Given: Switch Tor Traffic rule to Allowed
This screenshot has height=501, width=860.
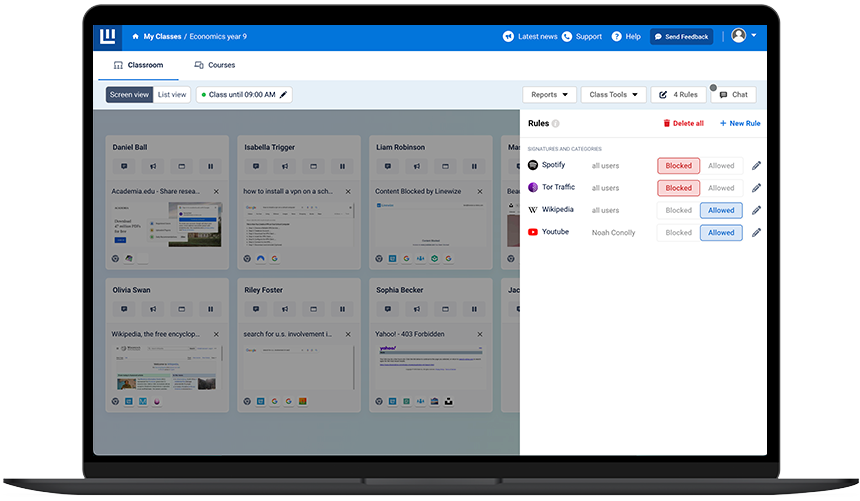Looking at the screenshot, I should point(721,188).
